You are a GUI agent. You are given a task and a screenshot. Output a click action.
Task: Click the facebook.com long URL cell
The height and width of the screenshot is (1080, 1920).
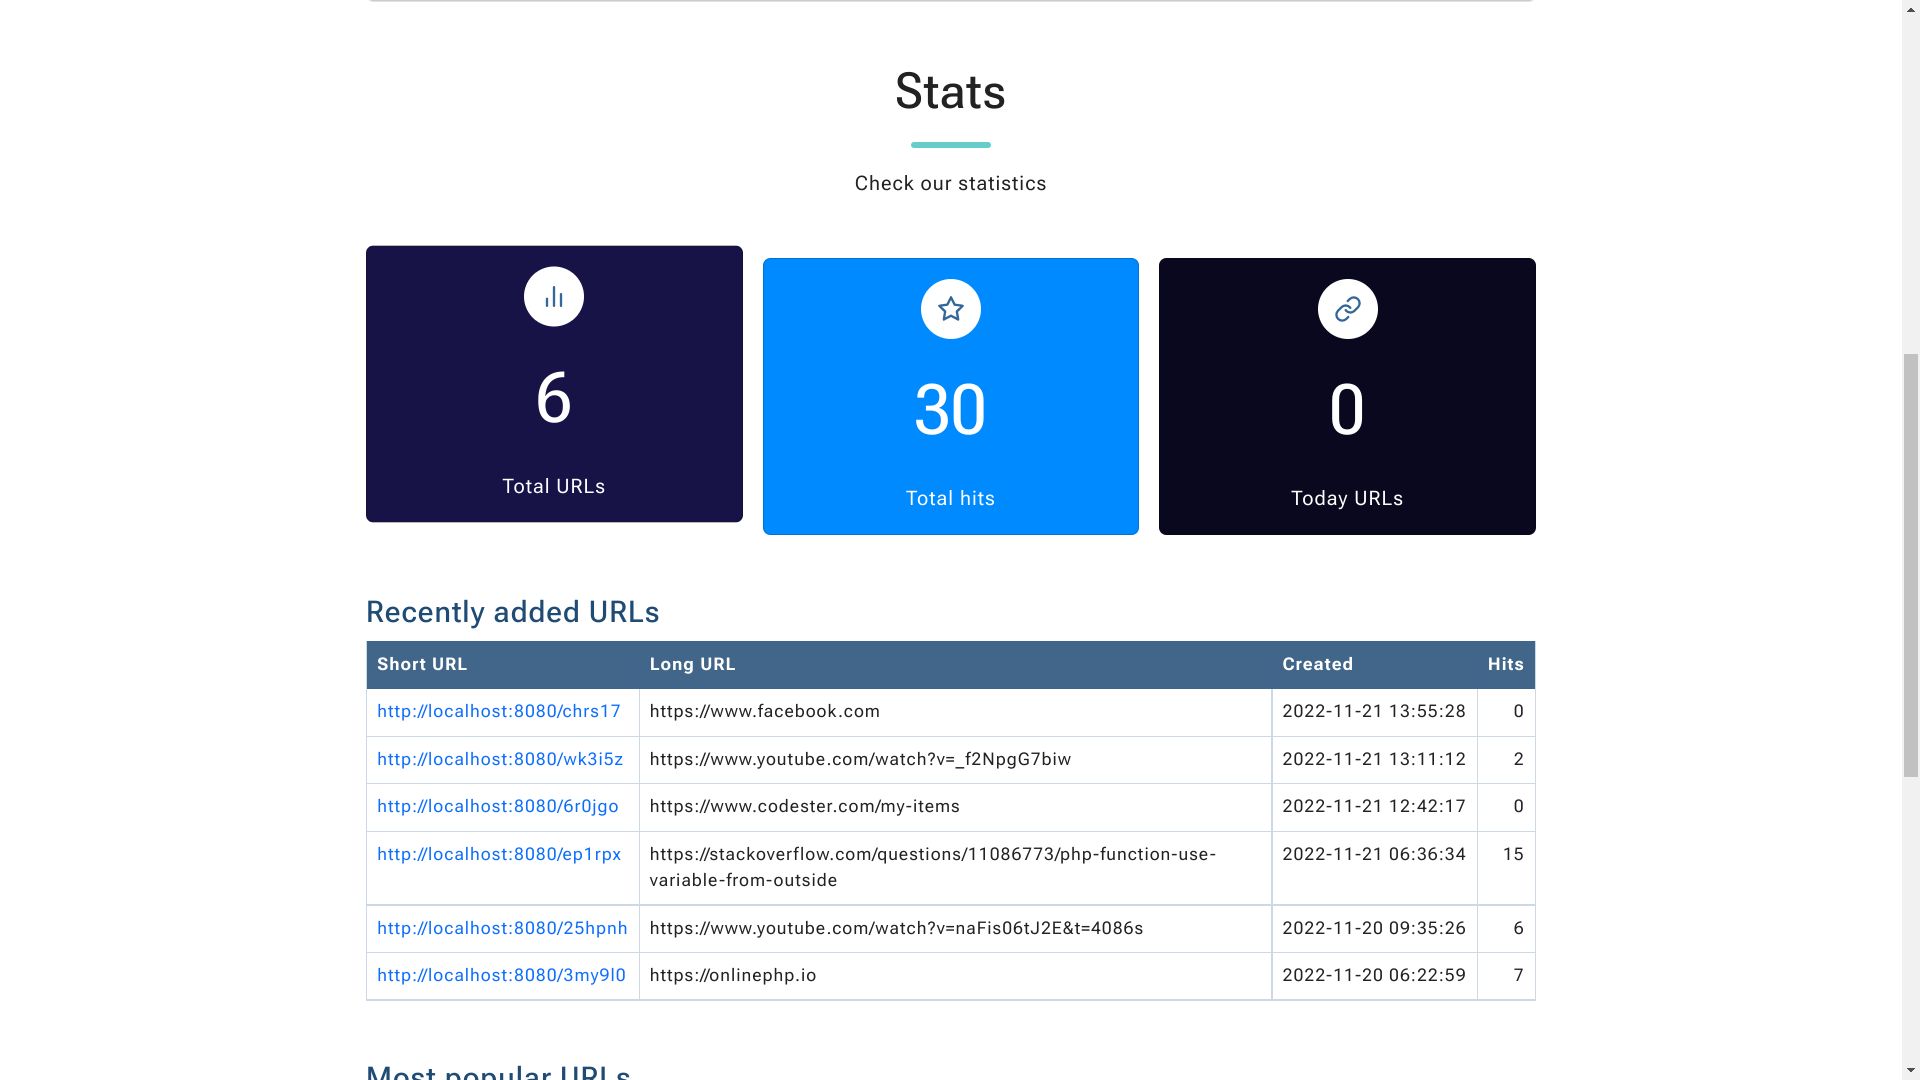click(x=764, y=712)
